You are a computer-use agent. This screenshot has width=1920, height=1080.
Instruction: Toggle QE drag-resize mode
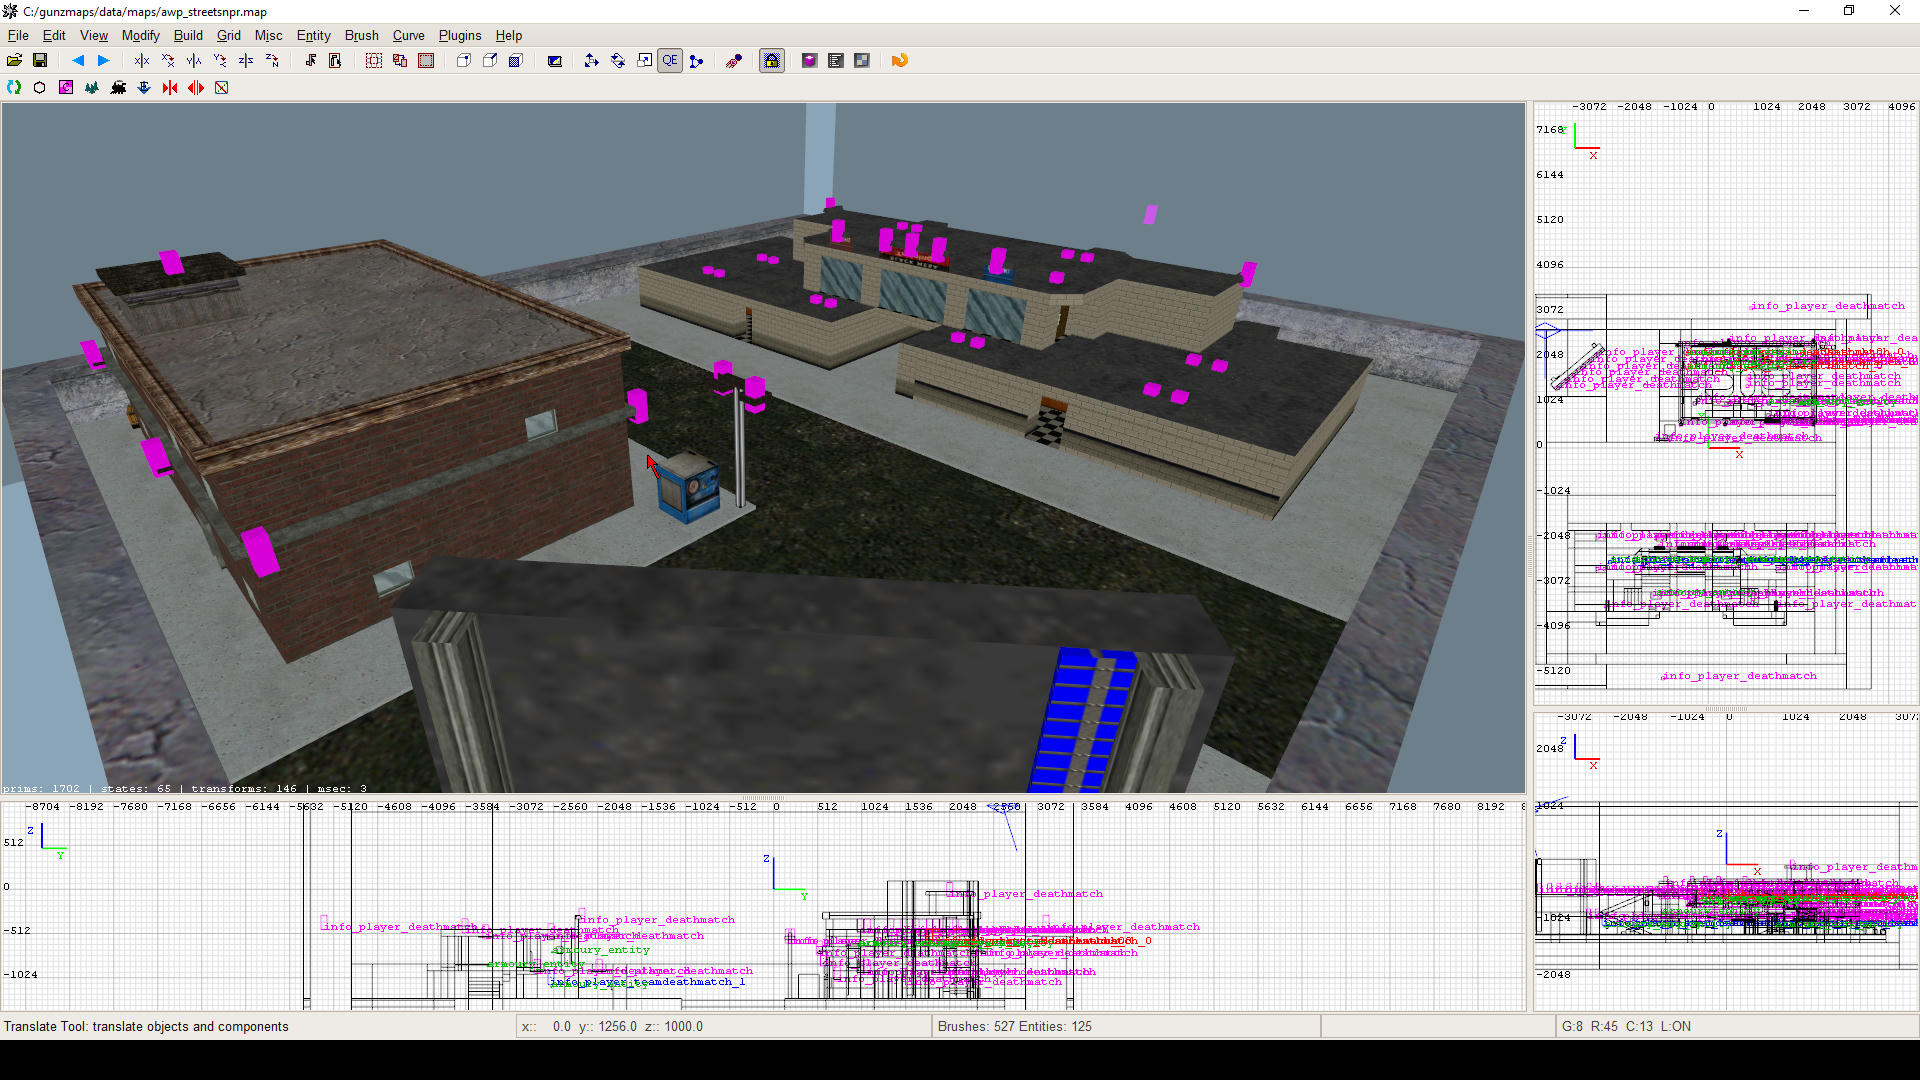click(670, 60)
